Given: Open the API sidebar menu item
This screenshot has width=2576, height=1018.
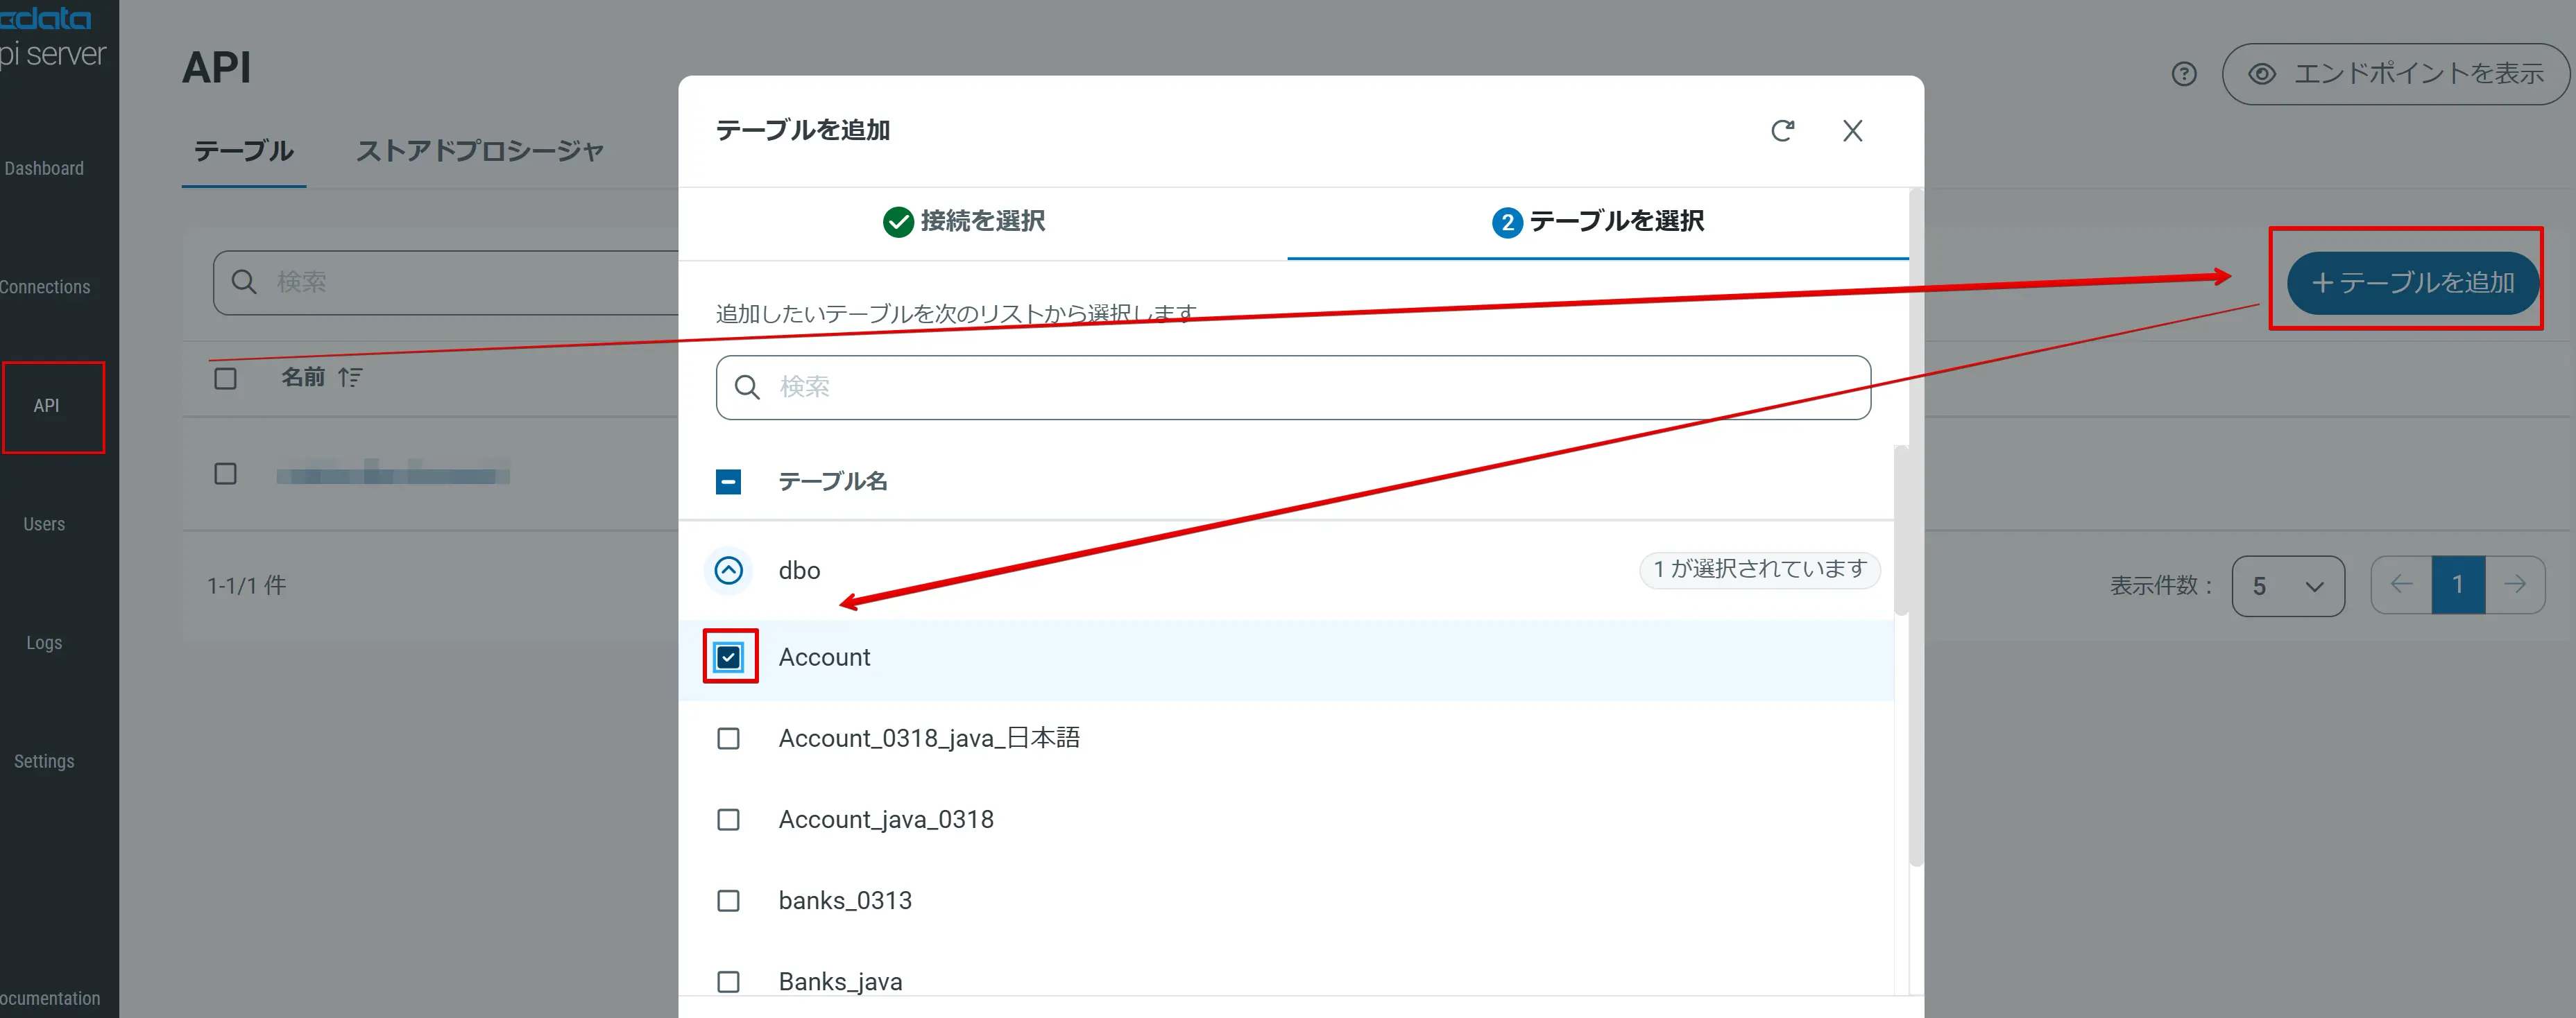Looking at the screenshot, I should 47,406.
